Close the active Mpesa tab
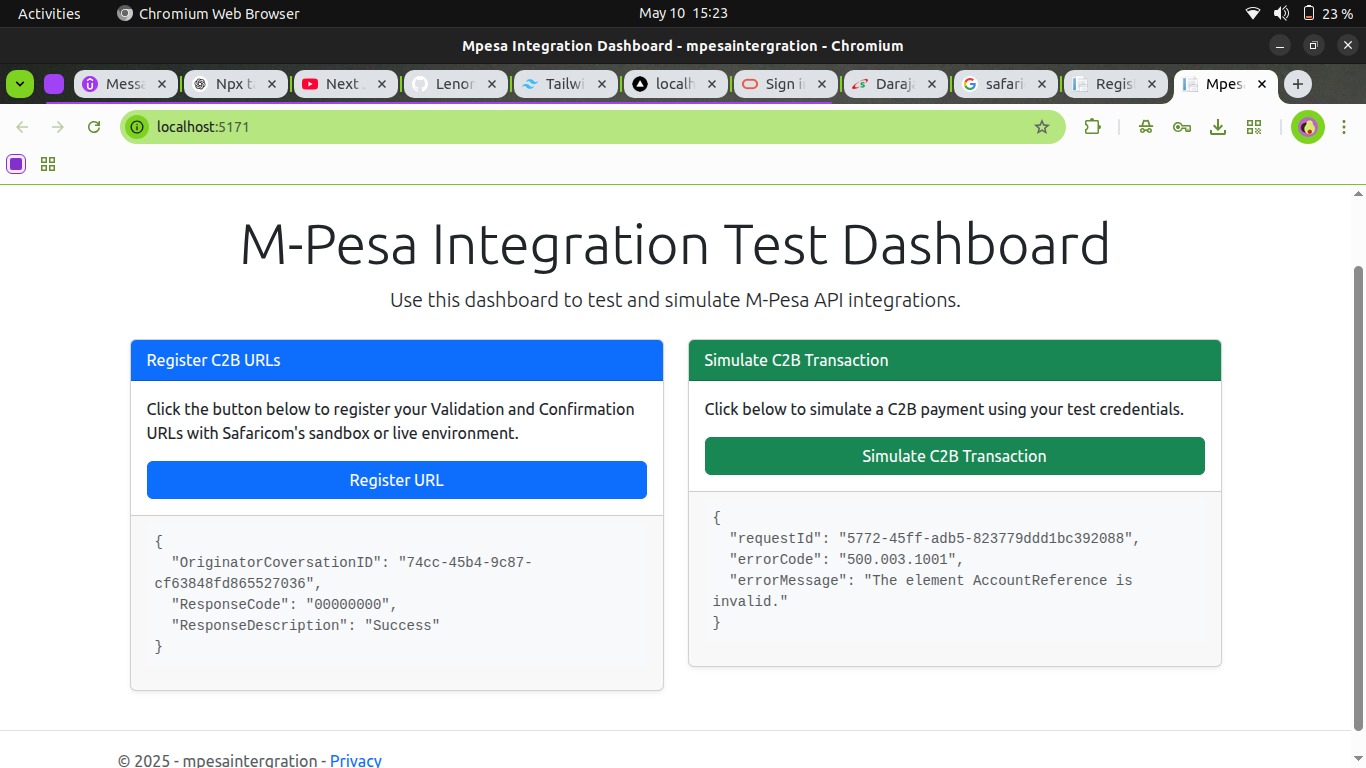1366x768 pixels. pos(1262,84)
